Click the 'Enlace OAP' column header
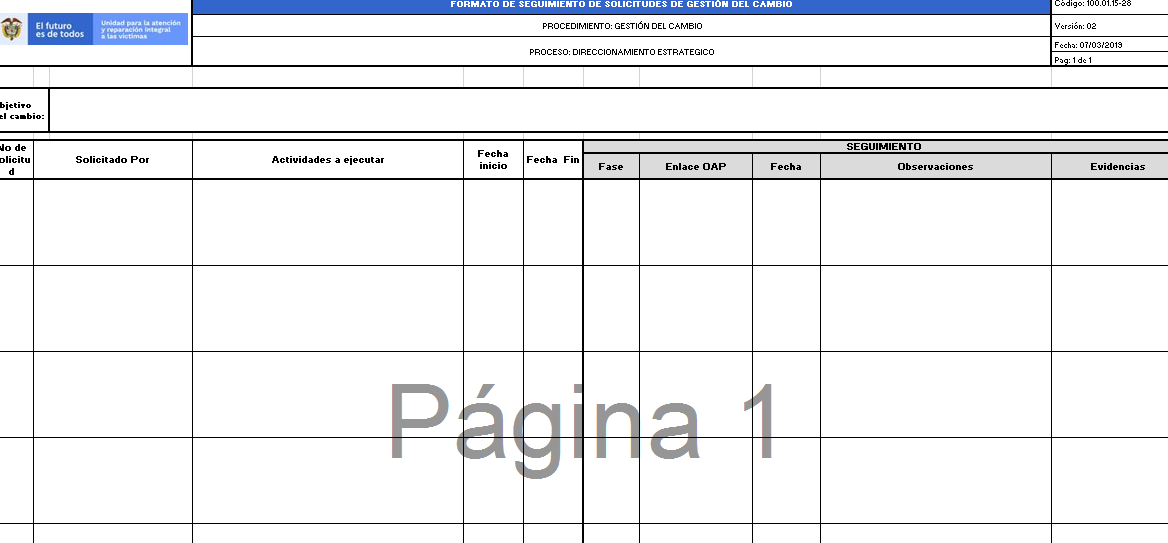The height and width of the screenshot is (543, 1168). point(696,166)
